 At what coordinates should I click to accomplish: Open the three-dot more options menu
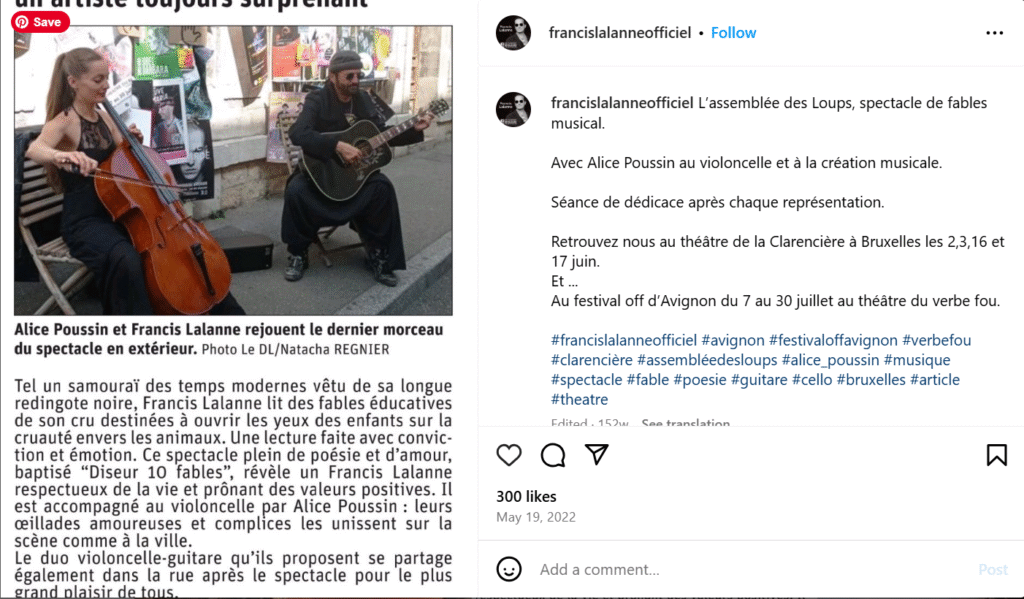[994, 33]
